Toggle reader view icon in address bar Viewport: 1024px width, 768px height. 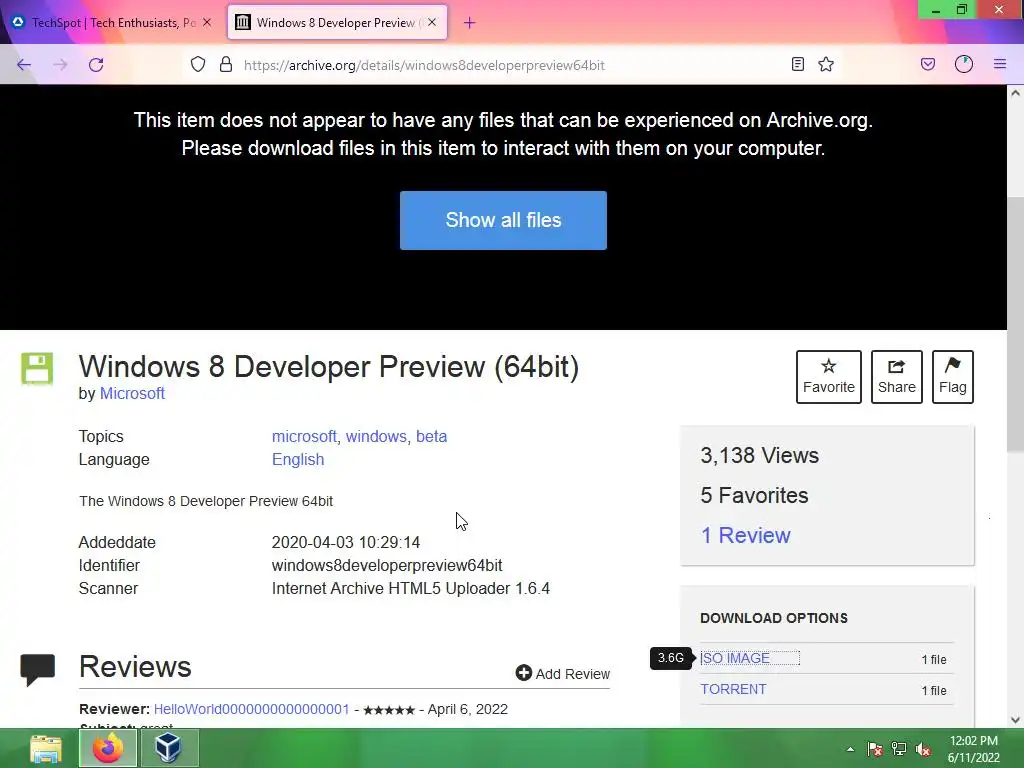[x=797, y=64]
